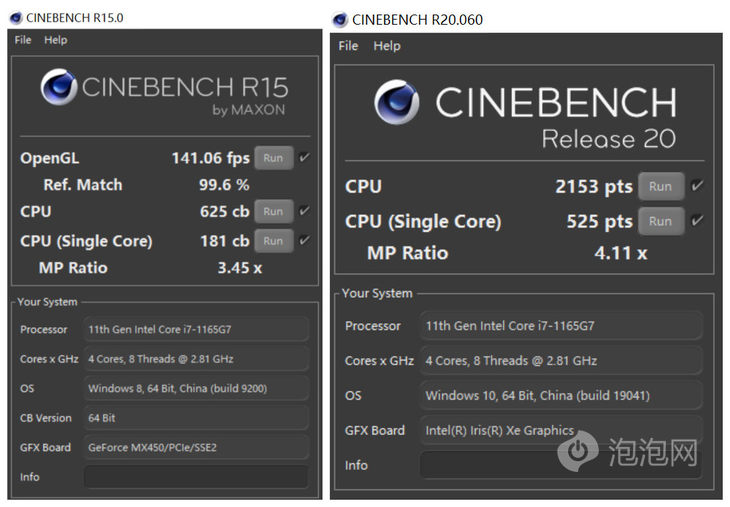Run CPU Single Core test in R15

pos(273,241)
